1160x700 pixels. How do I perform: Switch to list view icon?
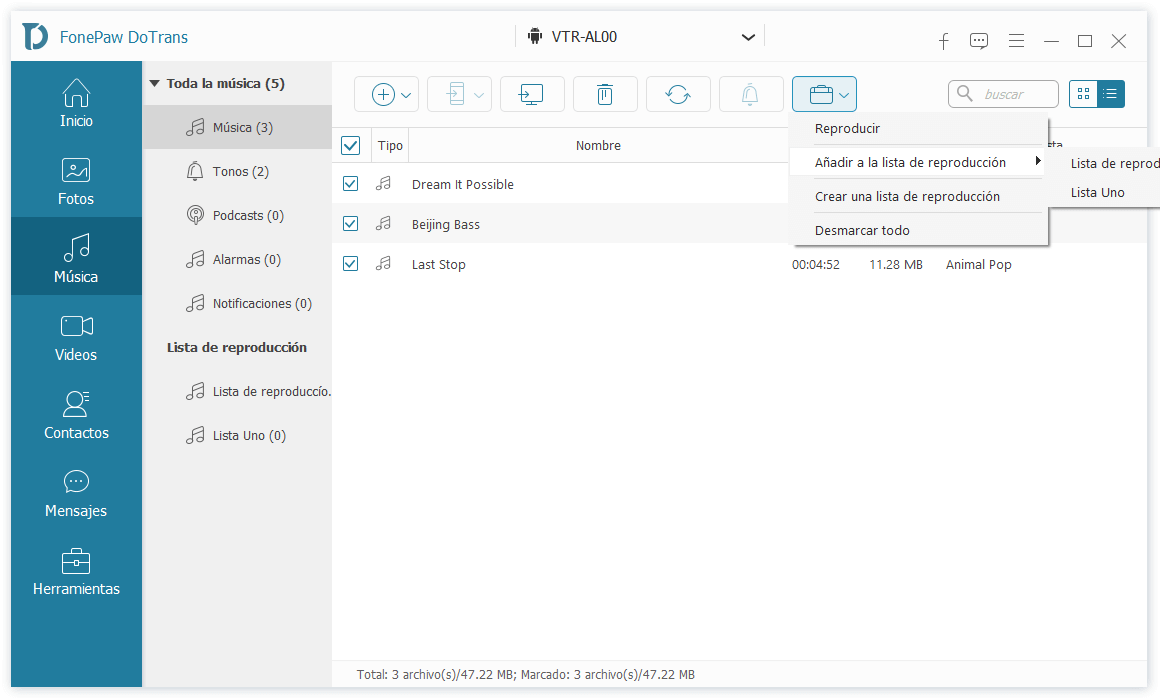pos(1110,94)
